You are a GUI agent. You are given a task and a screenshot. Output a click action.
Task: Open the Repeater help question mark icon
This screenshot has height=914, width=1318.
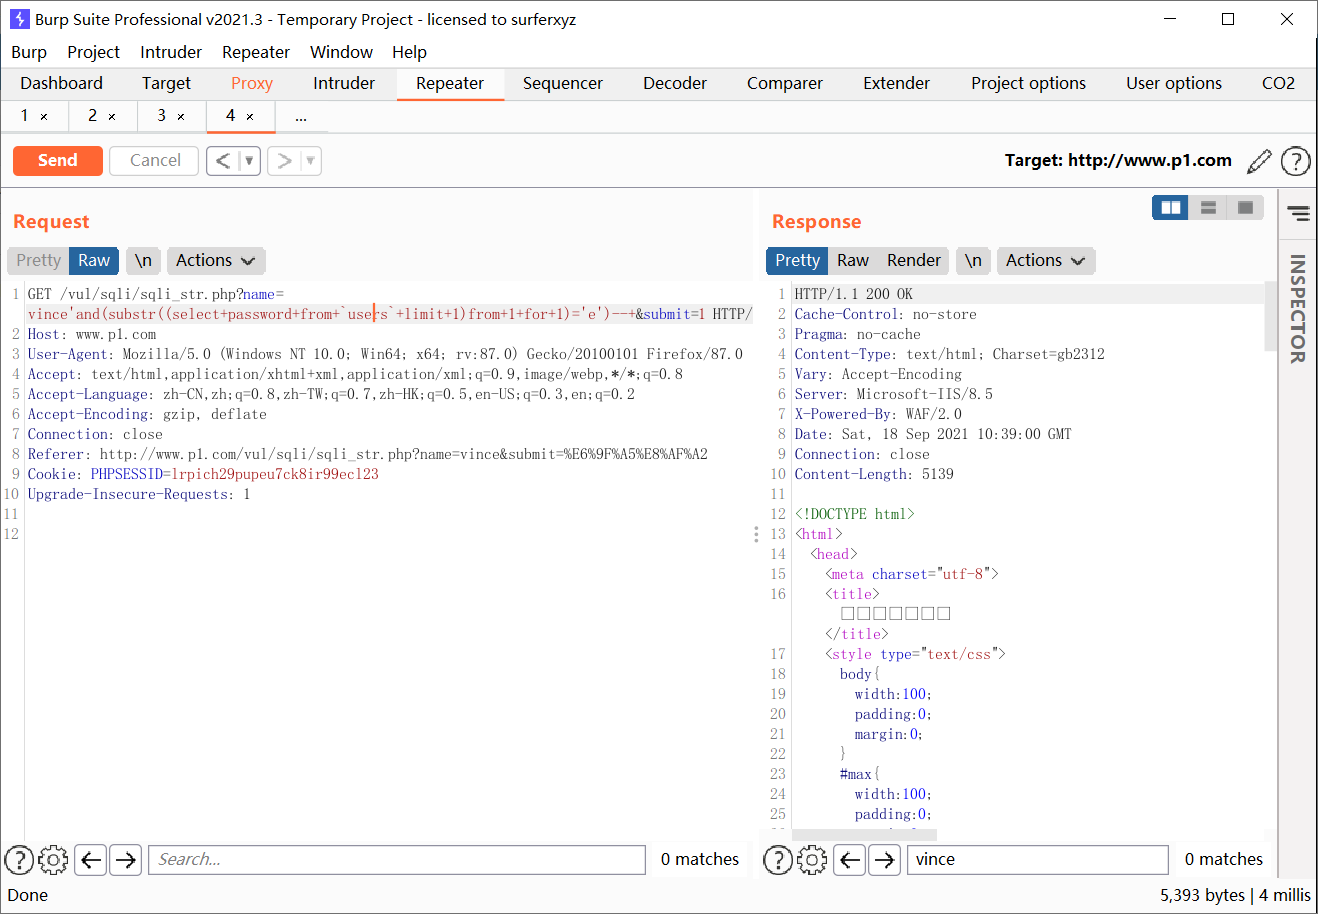point(1295,161)
